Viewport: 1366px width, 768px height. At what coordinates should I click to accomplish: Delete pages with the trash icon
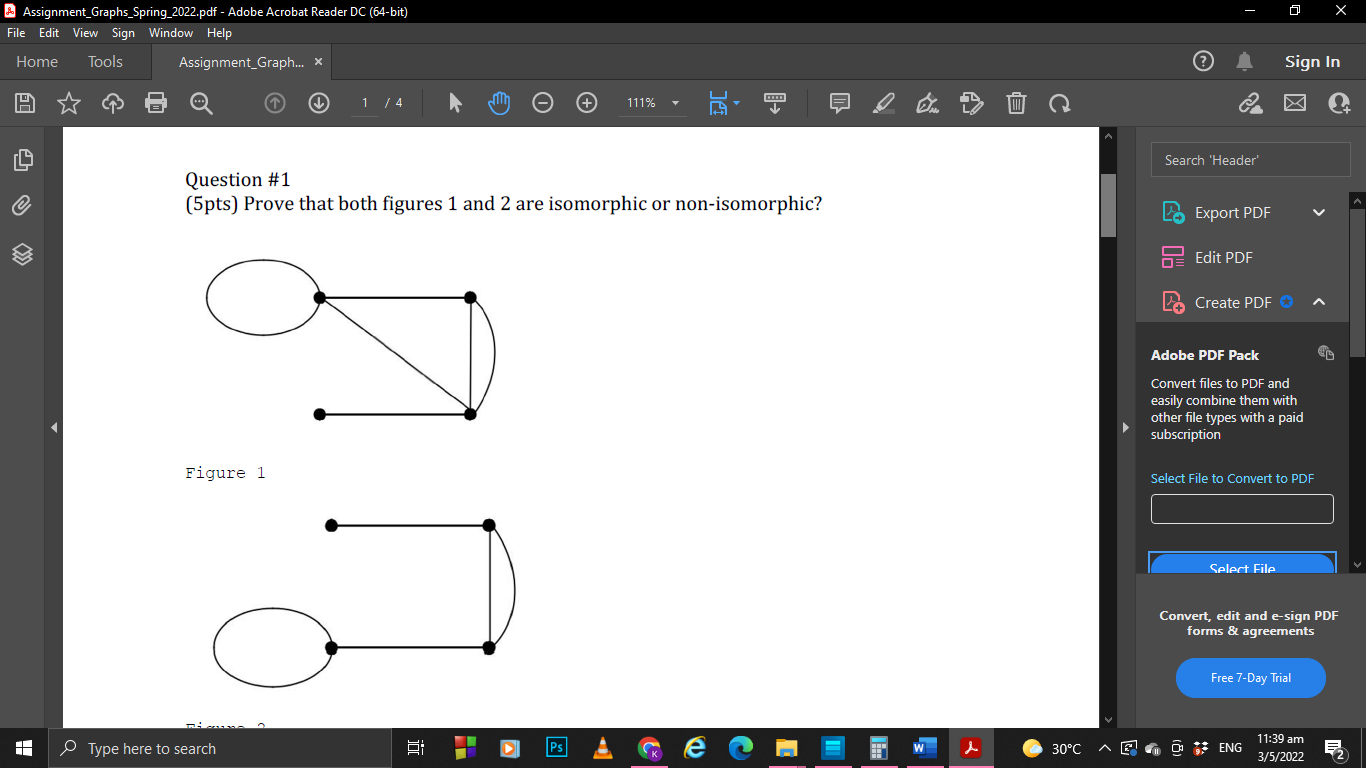click(x=1016, y=103)
